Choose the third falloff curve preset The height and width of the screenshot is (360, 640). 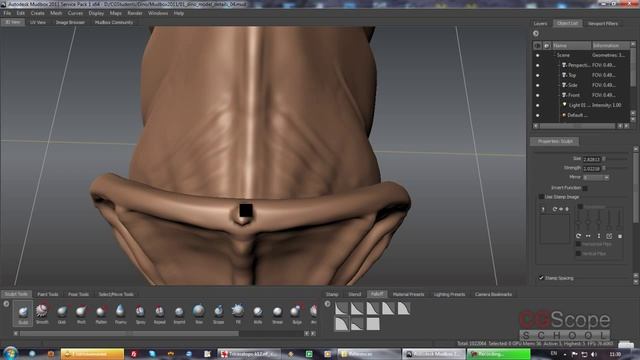coord(373,309)
